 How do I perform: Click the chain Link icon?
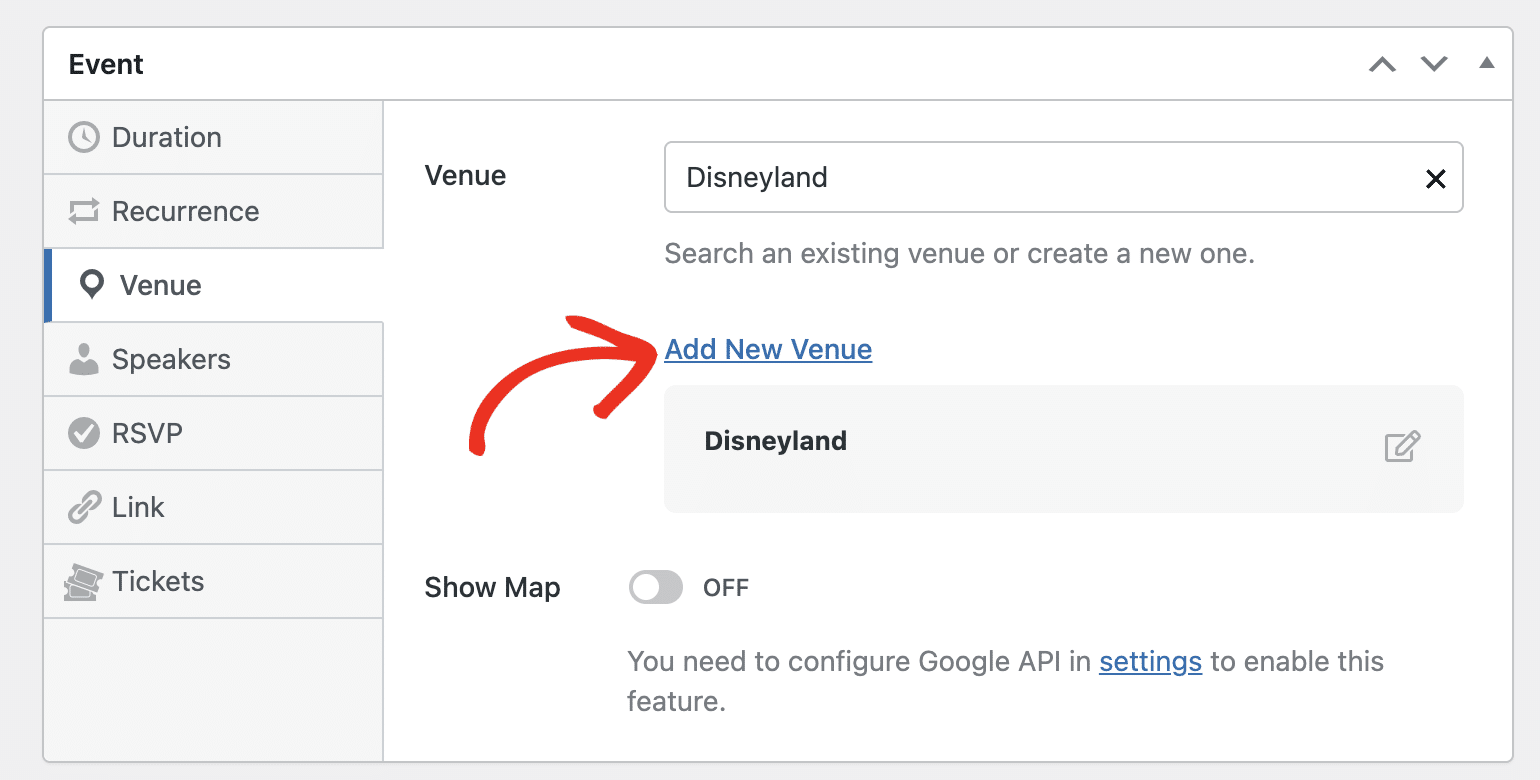click(83, 507)
